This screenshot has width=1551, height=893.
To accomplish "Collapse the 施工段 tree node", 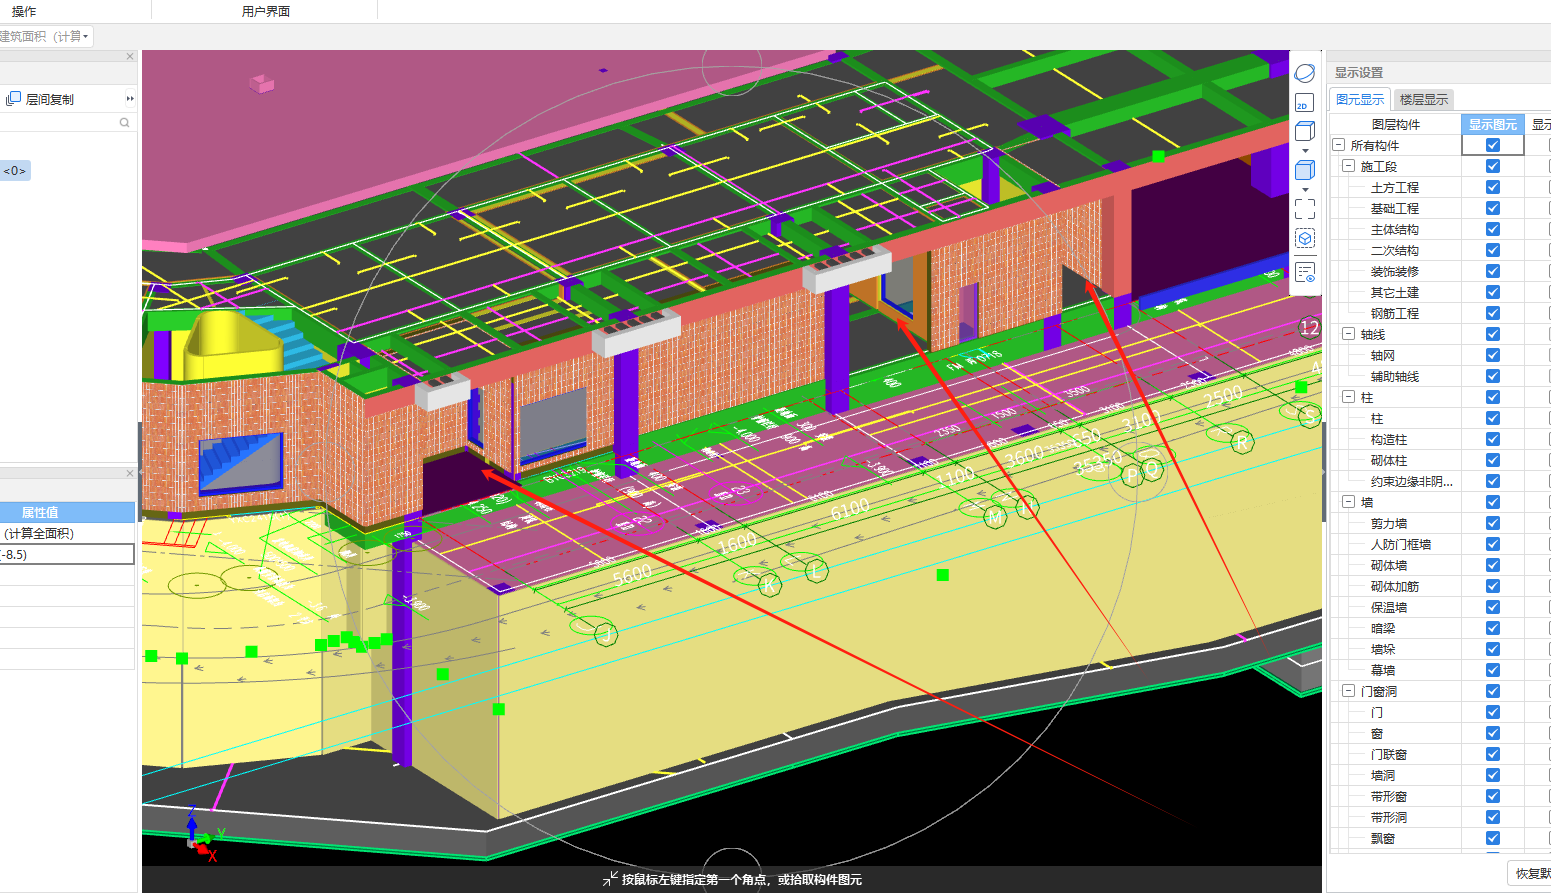I will (1348, 166).
